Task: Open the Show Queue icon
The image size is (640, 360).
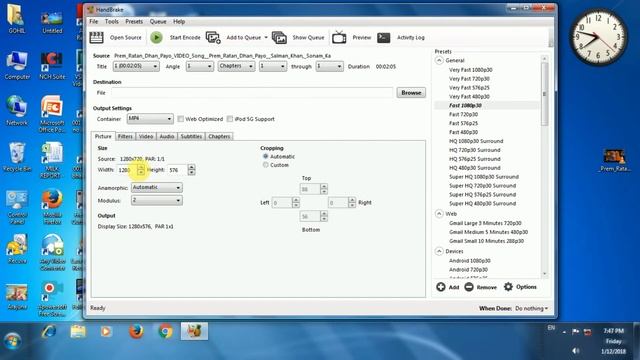Action: (x=279, y=38)
